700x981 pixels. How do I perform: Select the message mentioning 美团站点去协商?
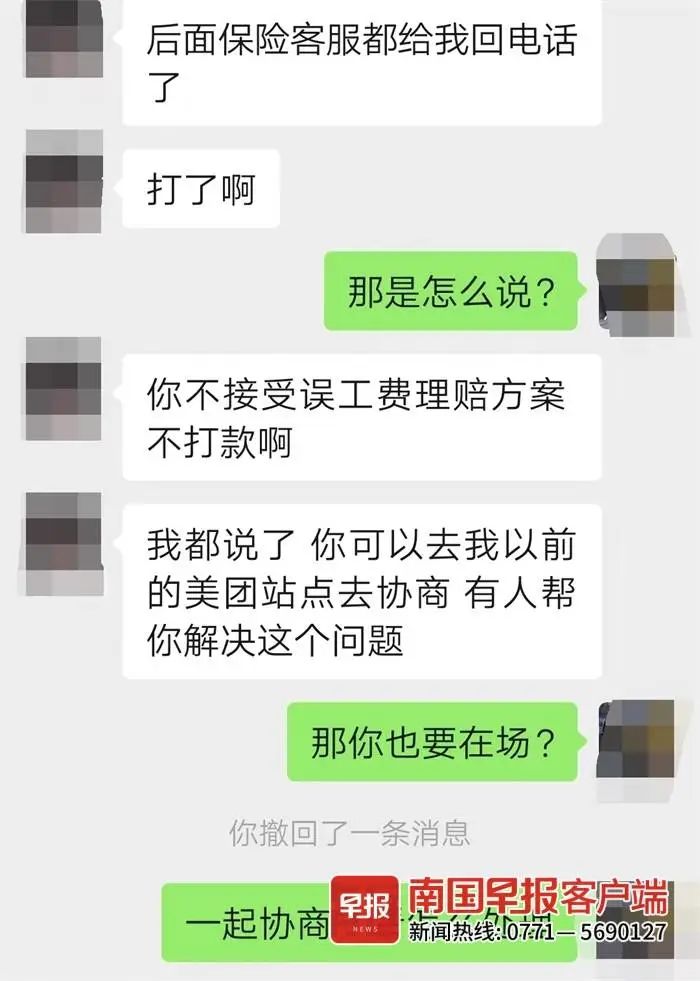tap(362, 591)
